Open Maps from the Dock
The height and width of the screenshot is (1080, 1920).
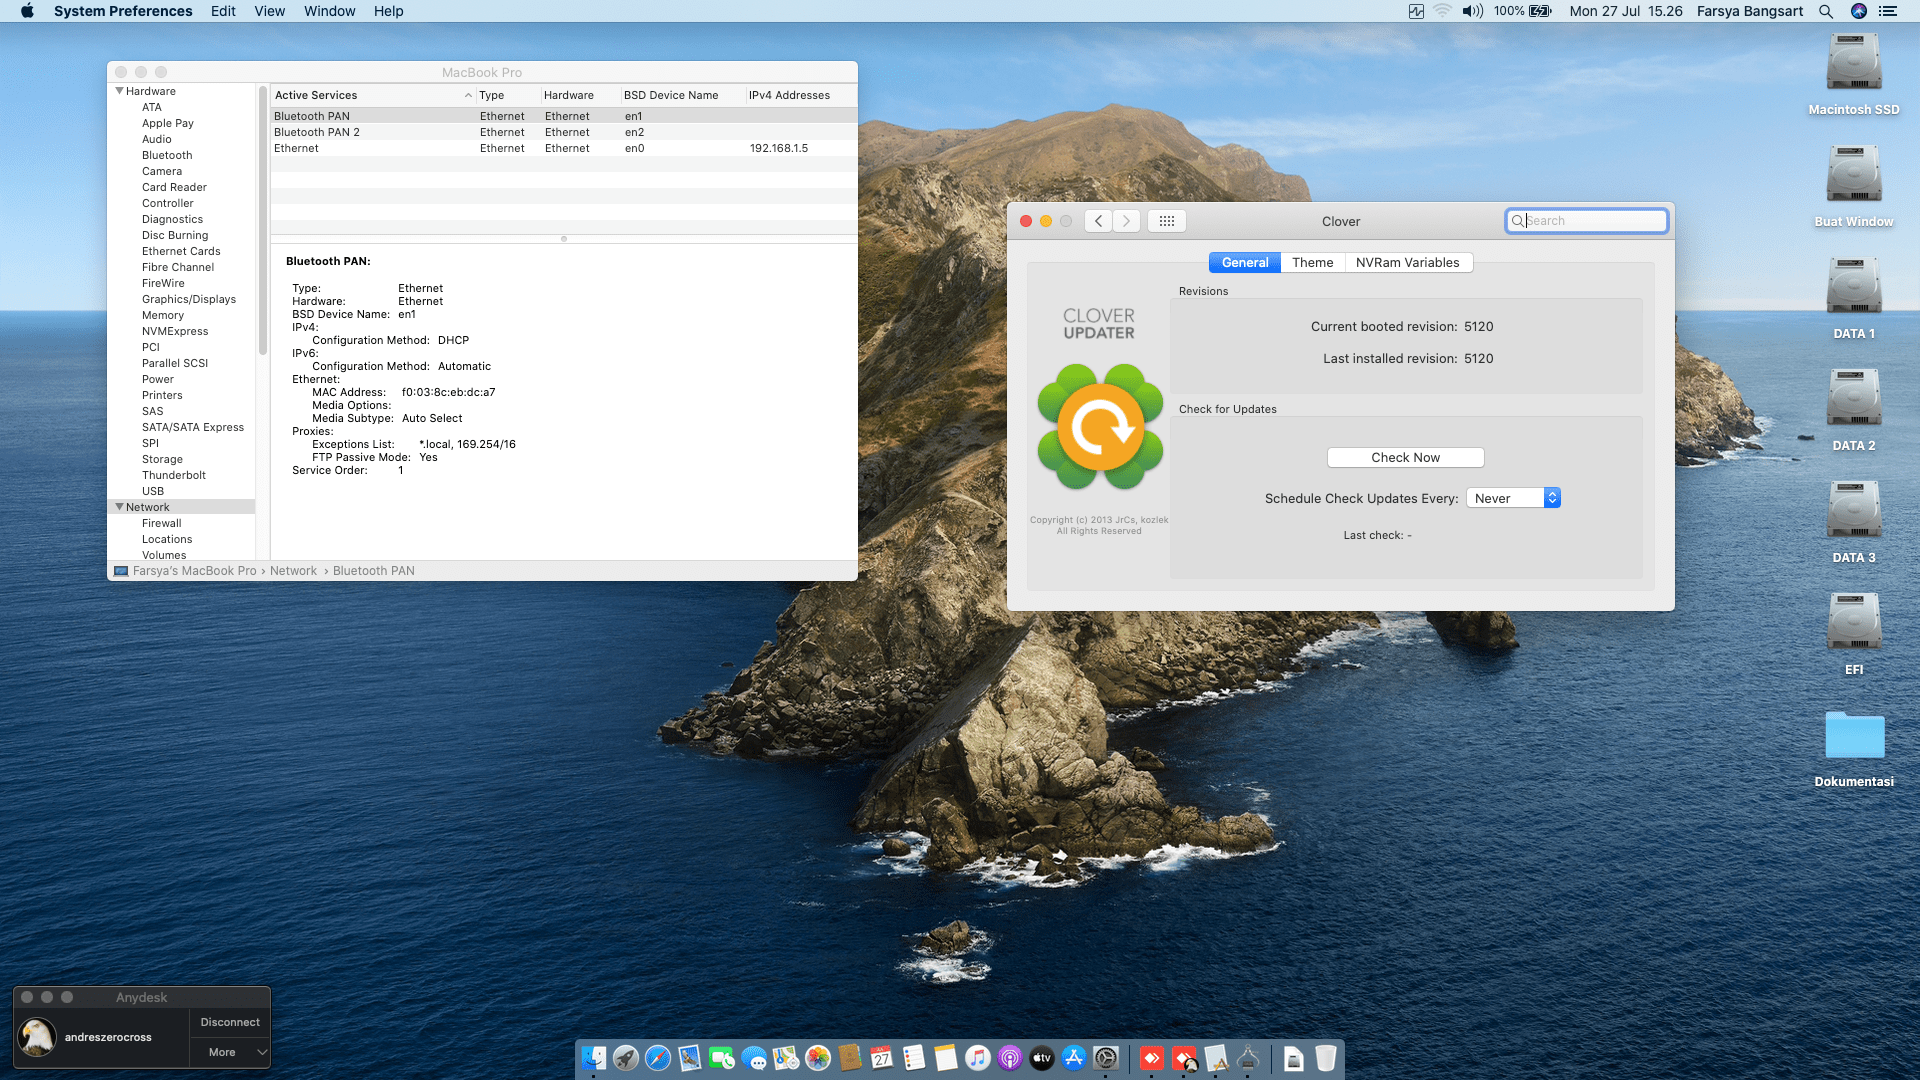786,1058
